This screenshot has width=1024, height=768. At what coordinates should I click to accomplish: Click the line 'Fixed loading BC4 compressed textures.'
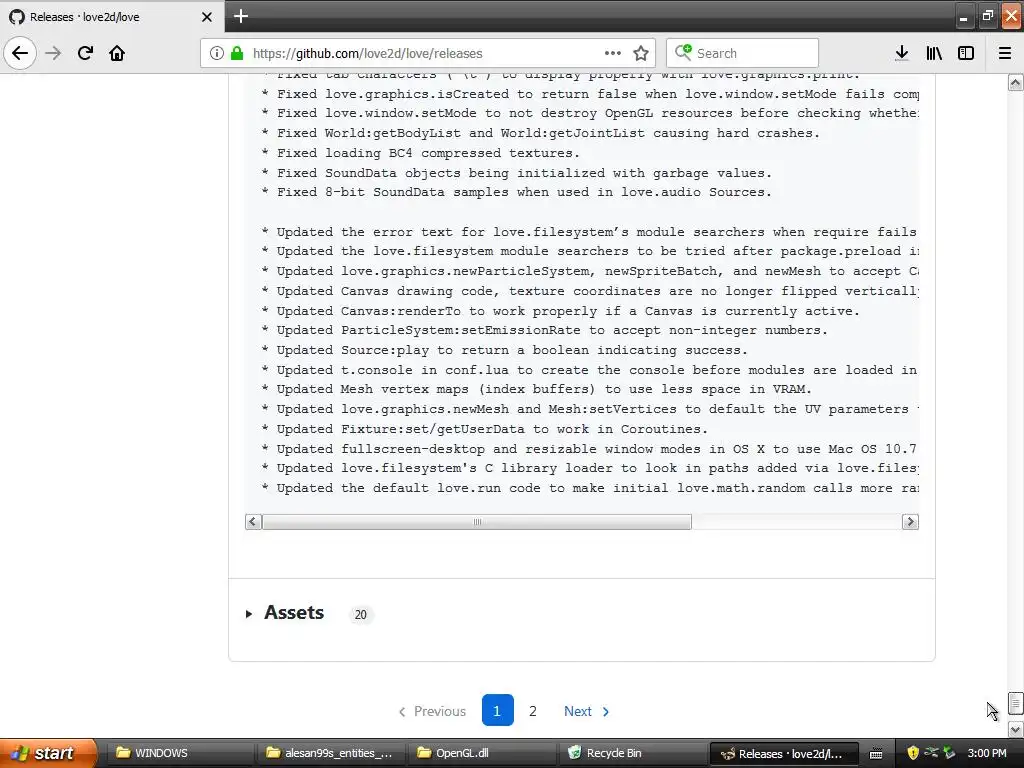tap(420, 153)
